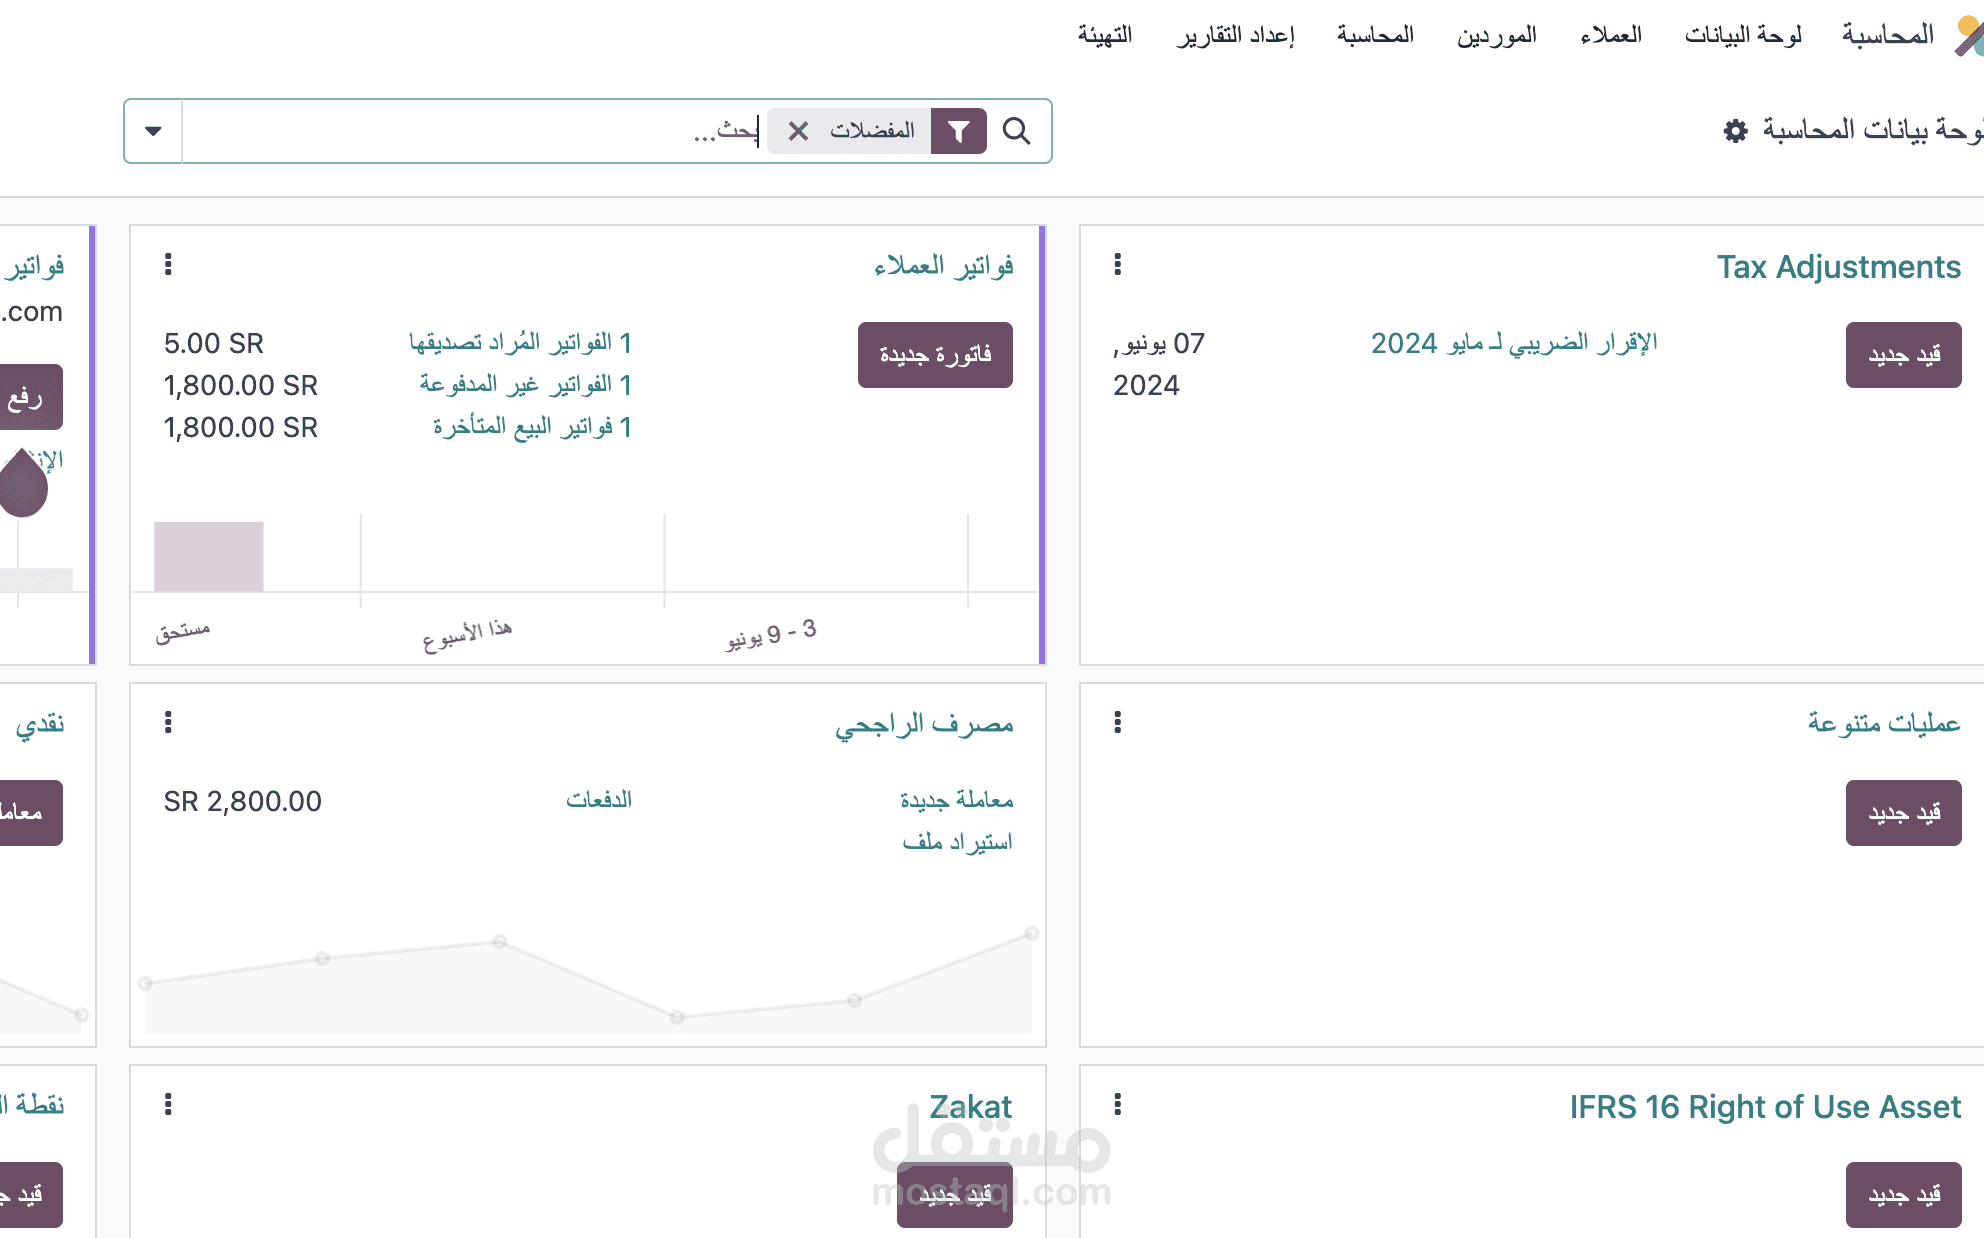Expand the search options dropdown arrow
This screenshot has height=1238, width=1984.
click(x=153, y=131)
